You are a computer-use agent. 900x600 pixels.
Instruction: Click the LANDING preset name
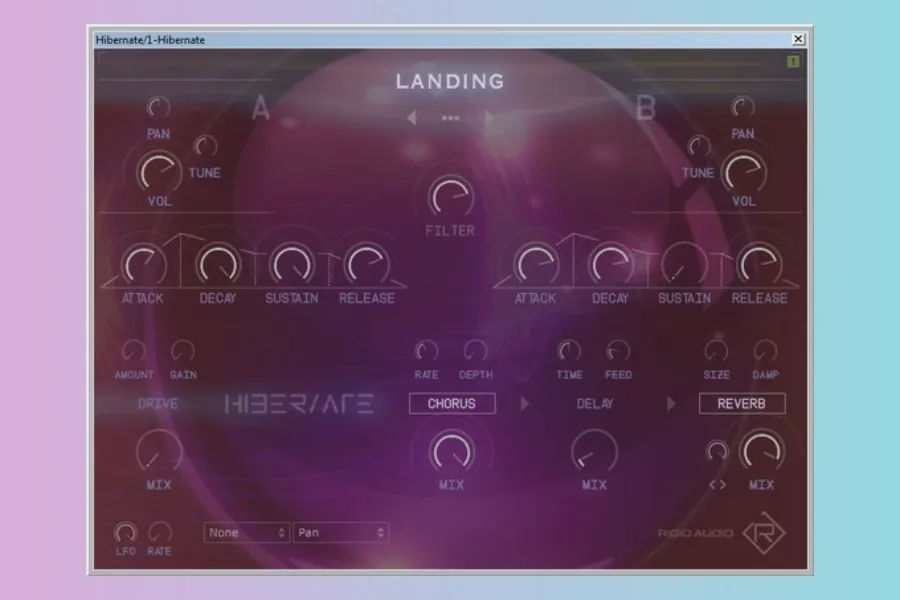point(450,82)
